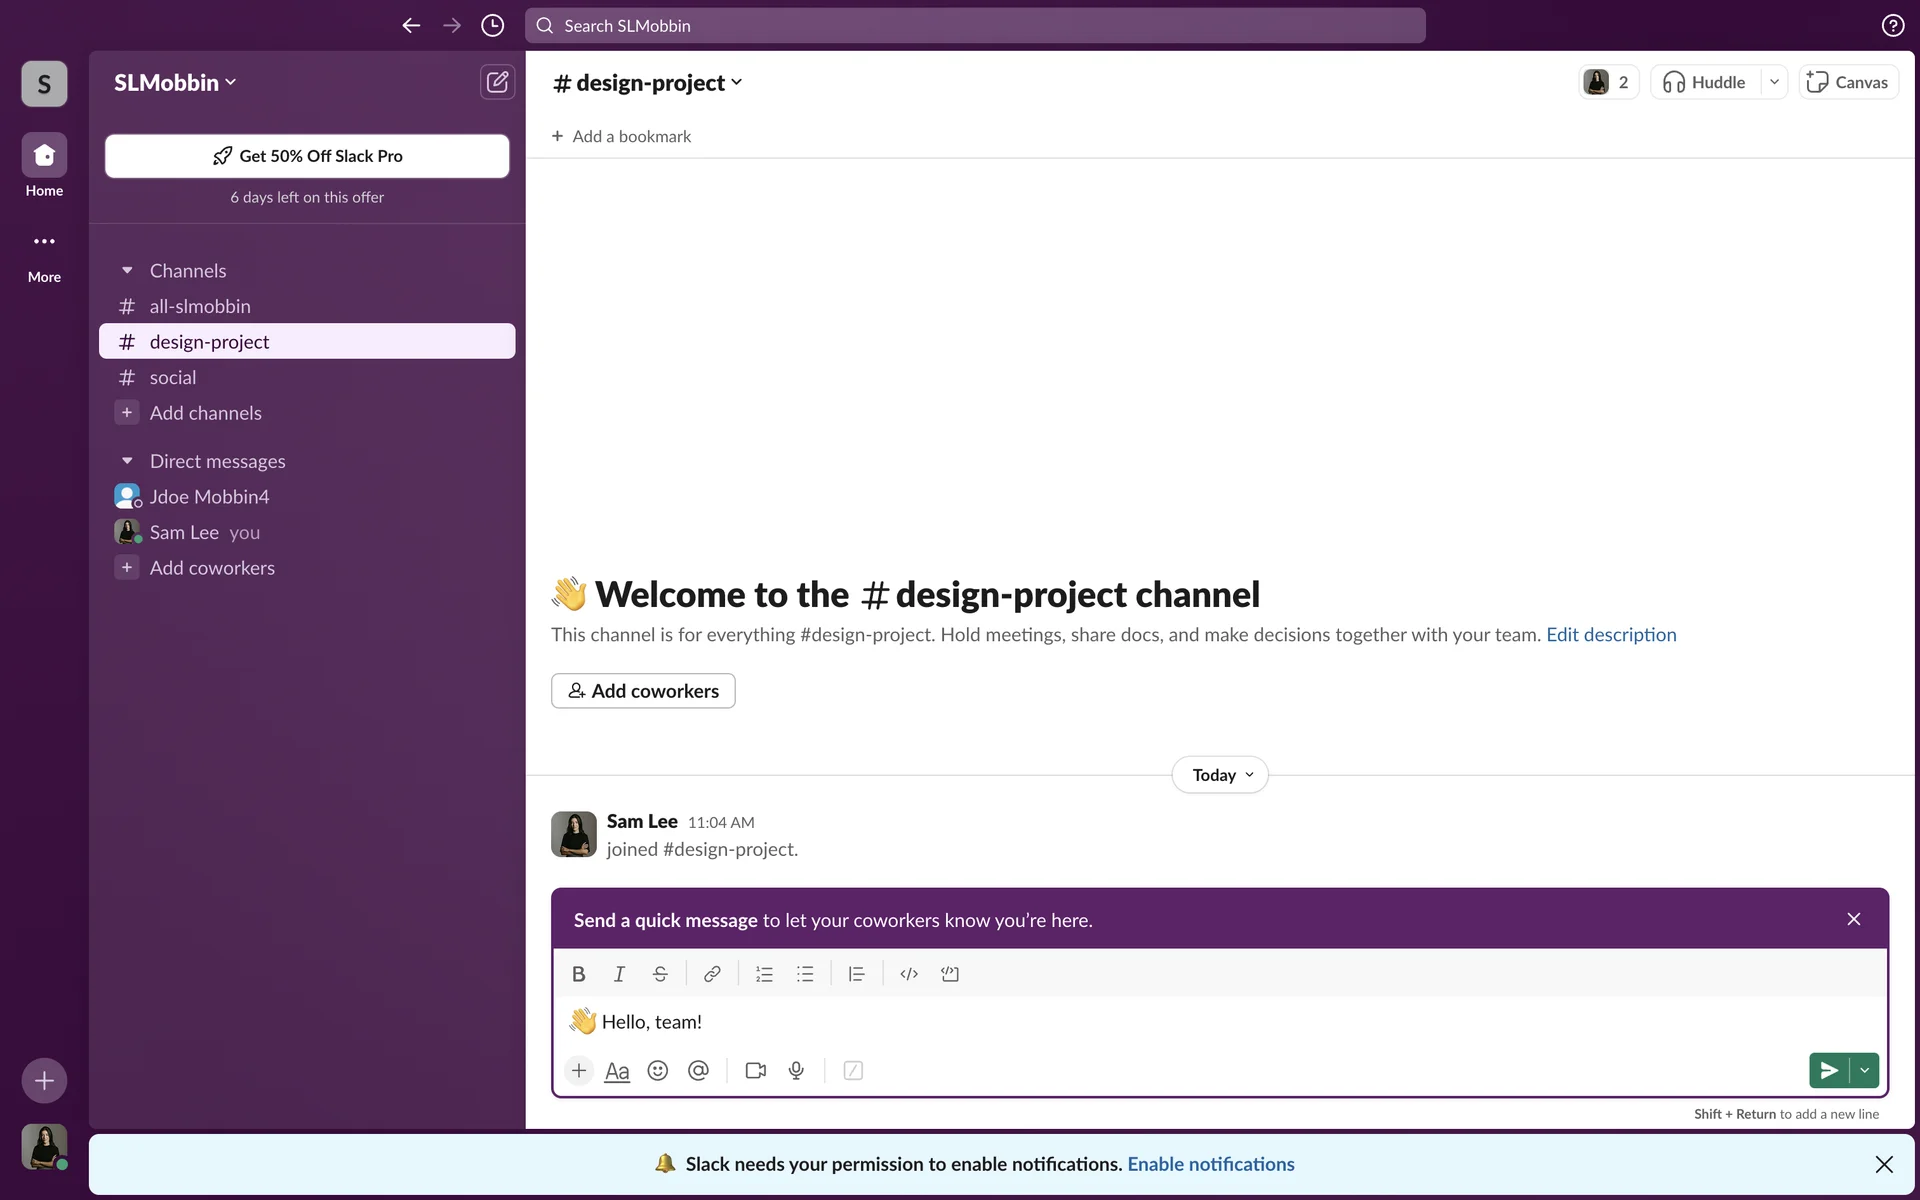Screen dimensions: 1920x1200
Task: Click the Search SLMobbin field
Action: pyautogui.click(x=975, y=26)
